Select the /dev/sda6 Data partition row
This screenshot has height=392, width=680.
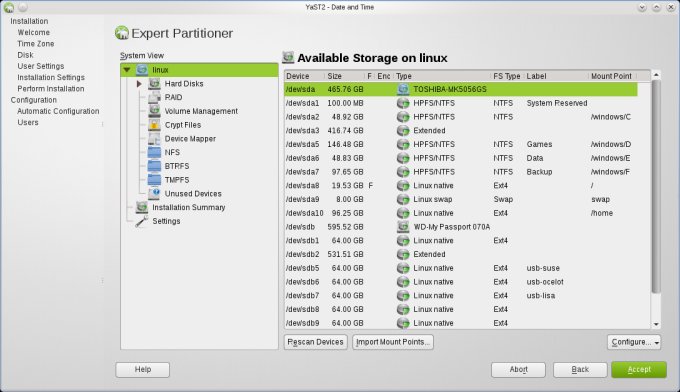pyautogui.click(x=461, y=158)
